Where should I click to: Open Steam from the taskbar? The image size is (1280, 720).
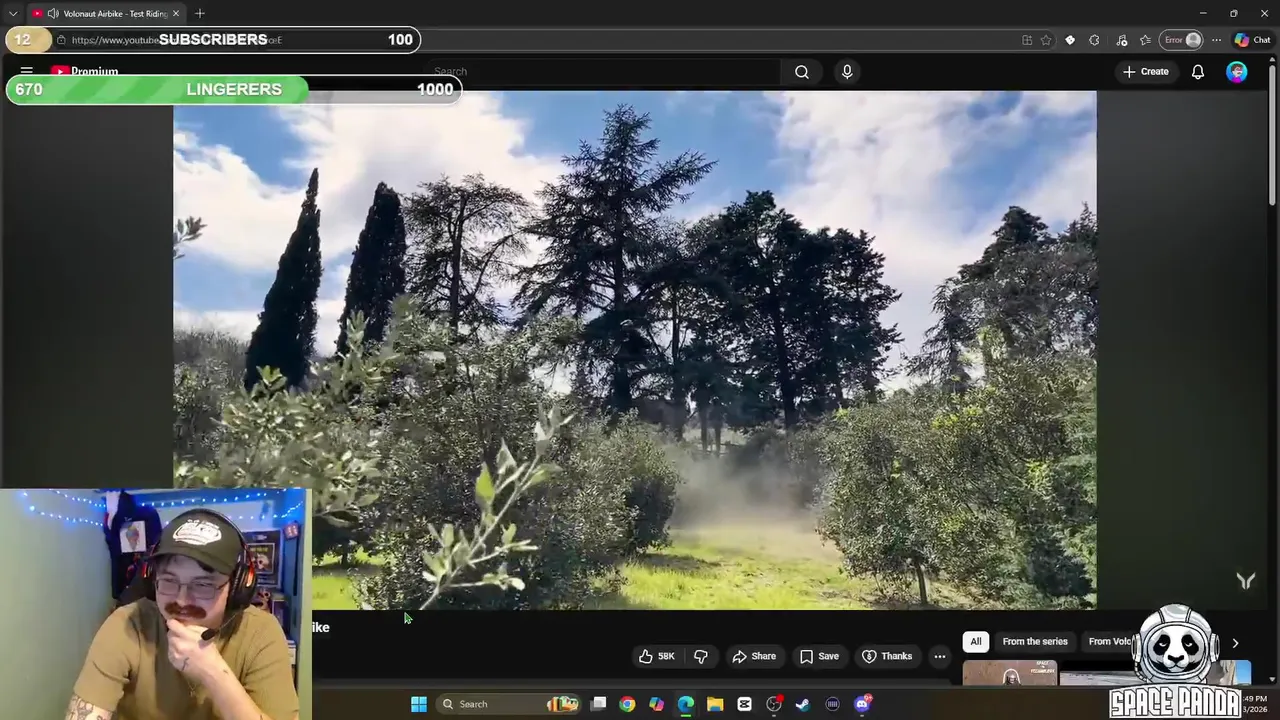pyautogui.click(x=803, y=704)
